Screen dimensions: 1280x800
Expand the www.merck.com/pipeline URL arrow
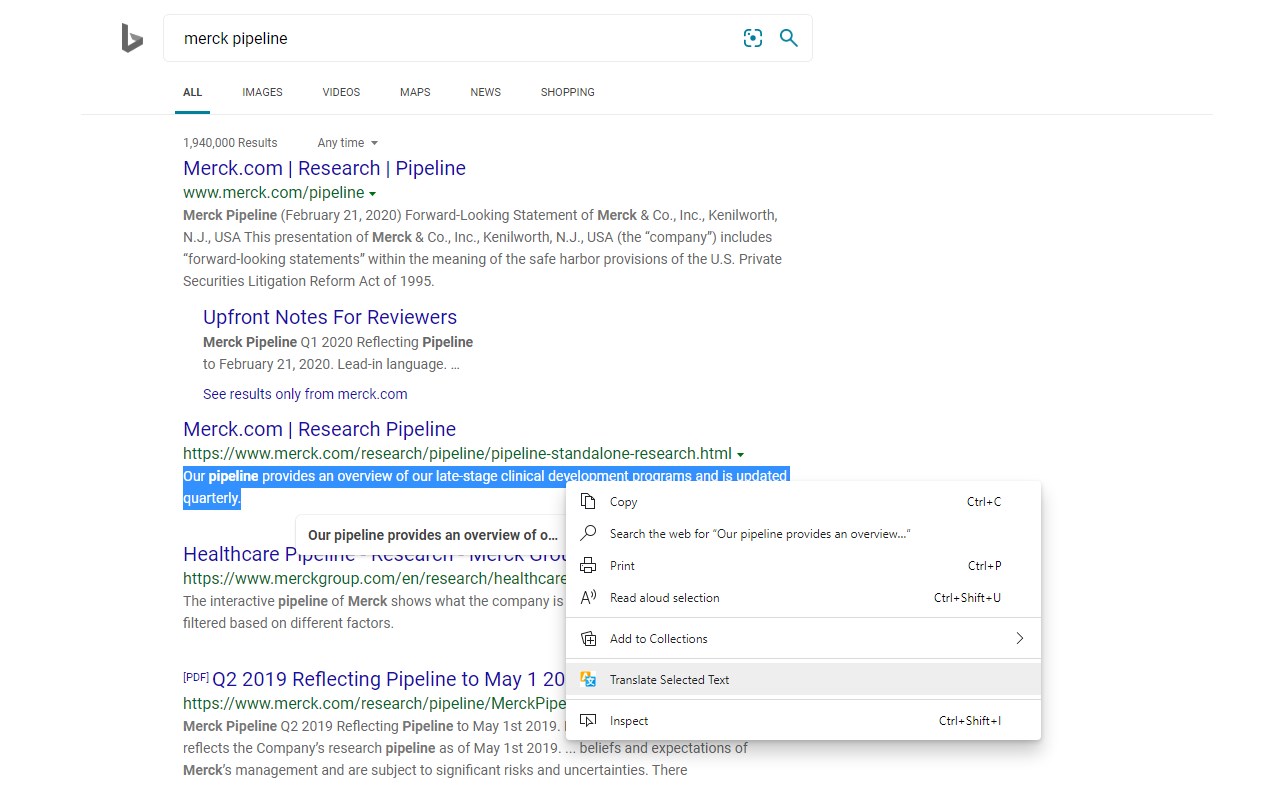coord(372,193)
